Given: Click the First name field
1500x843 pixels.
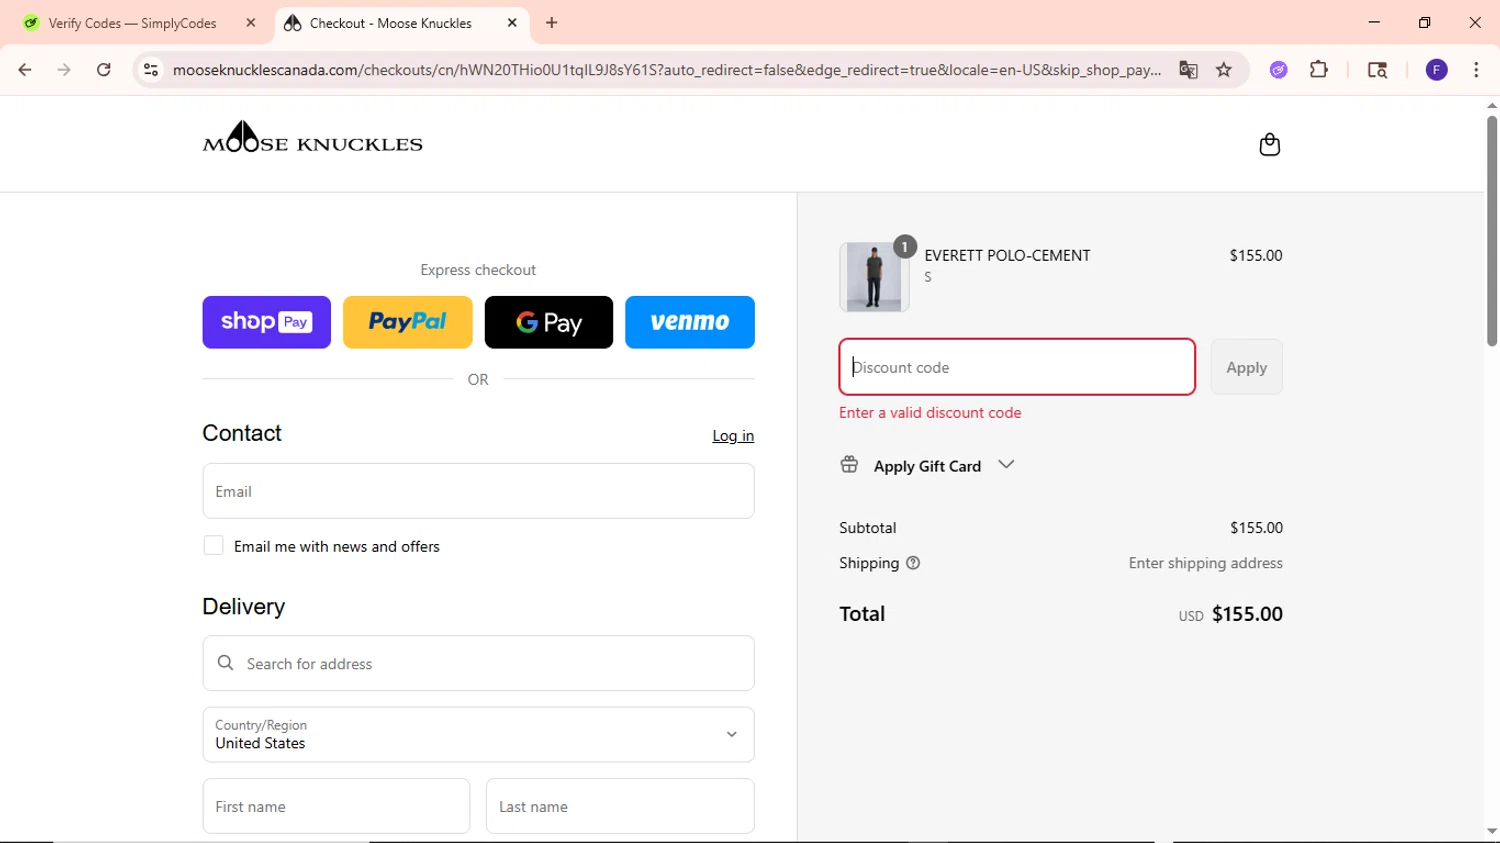Looking at the screenshot, I should (x=336, y=806).
